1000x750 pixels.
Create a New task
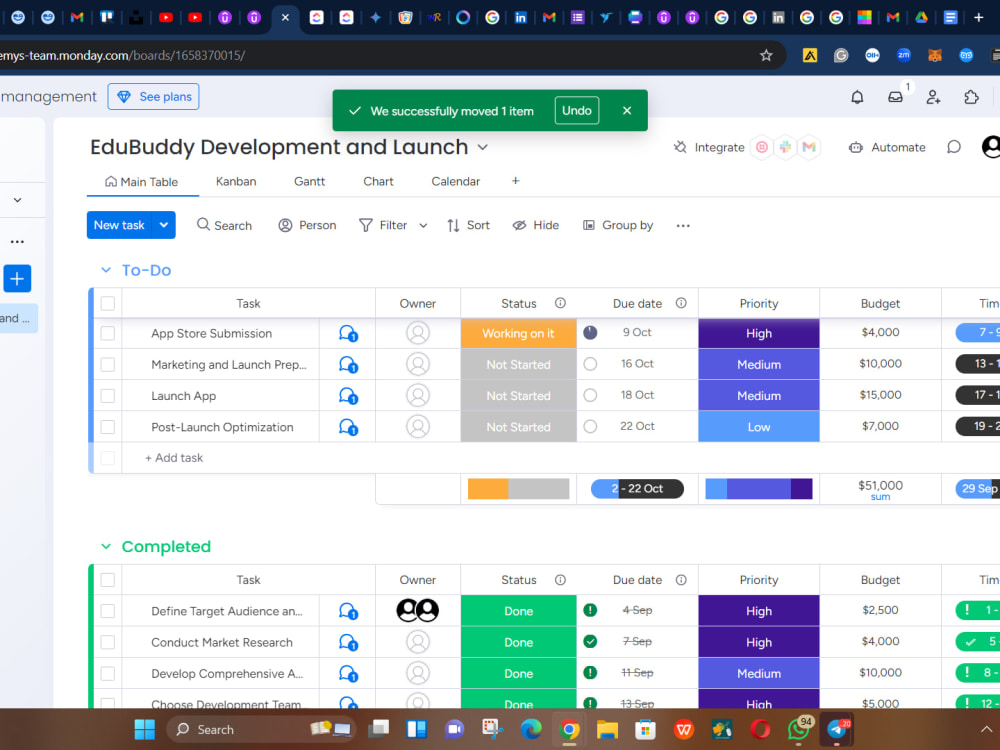tap(119, 225)
